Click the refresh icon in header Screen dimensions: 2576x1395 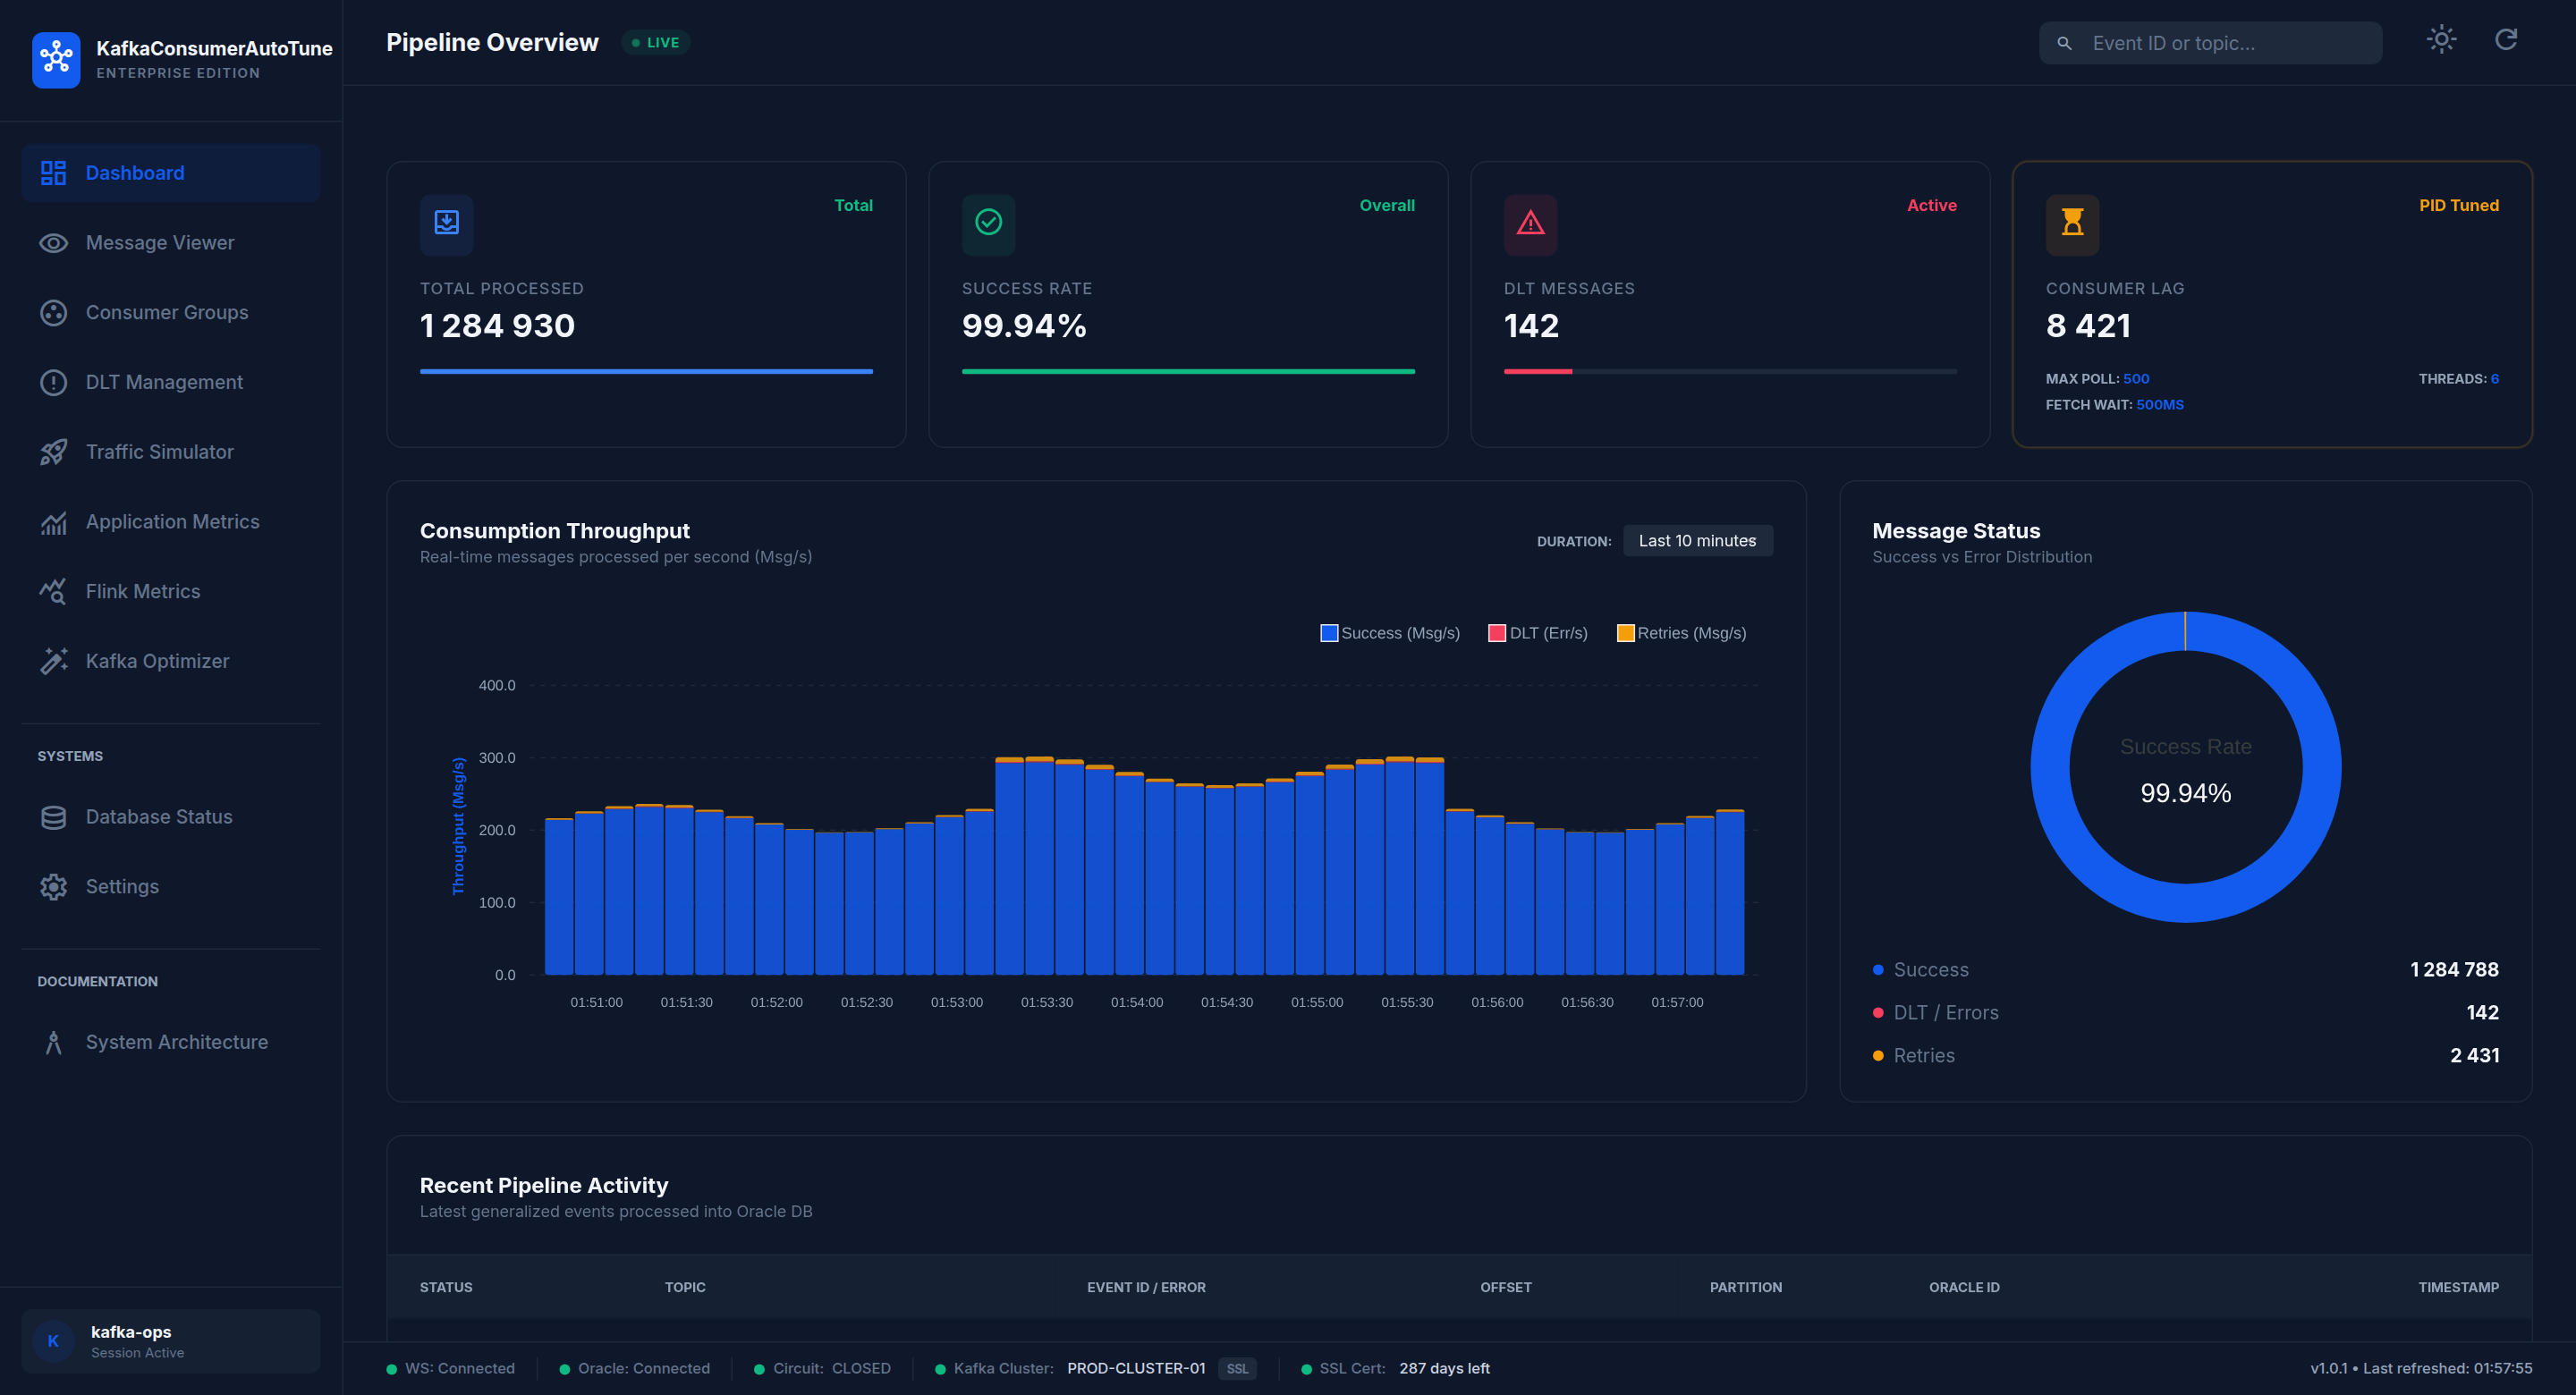(x=2506, y=40)
